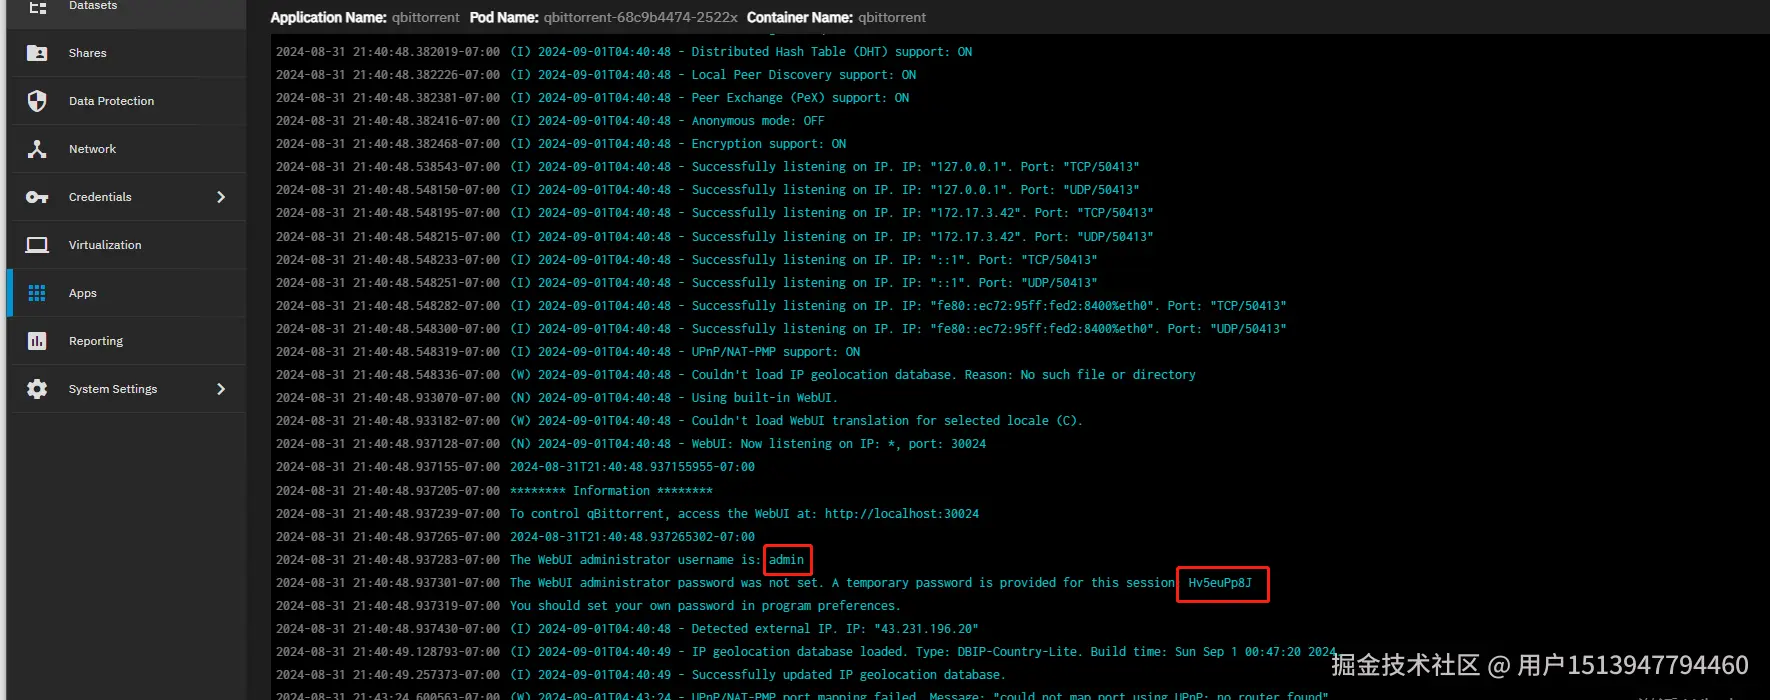Open the Network menu item
Image resolution: width=1770 pixels, height=700 pixels.
92,149
